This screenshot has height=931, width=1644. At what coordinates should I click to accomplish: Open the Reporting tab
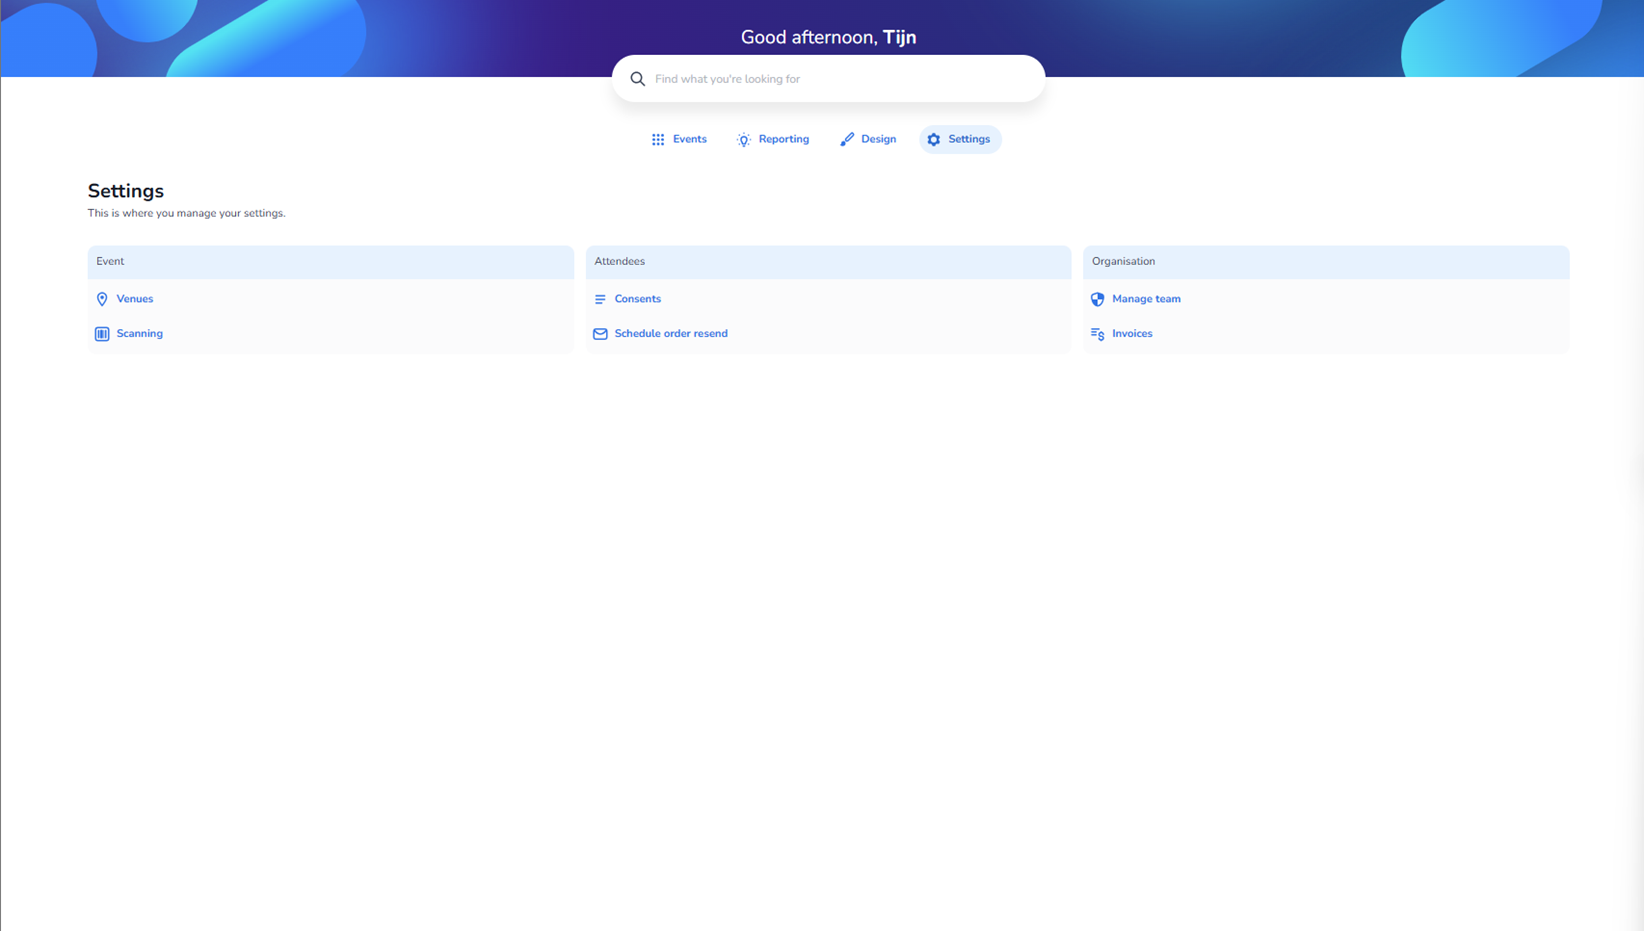pos(783,139)
